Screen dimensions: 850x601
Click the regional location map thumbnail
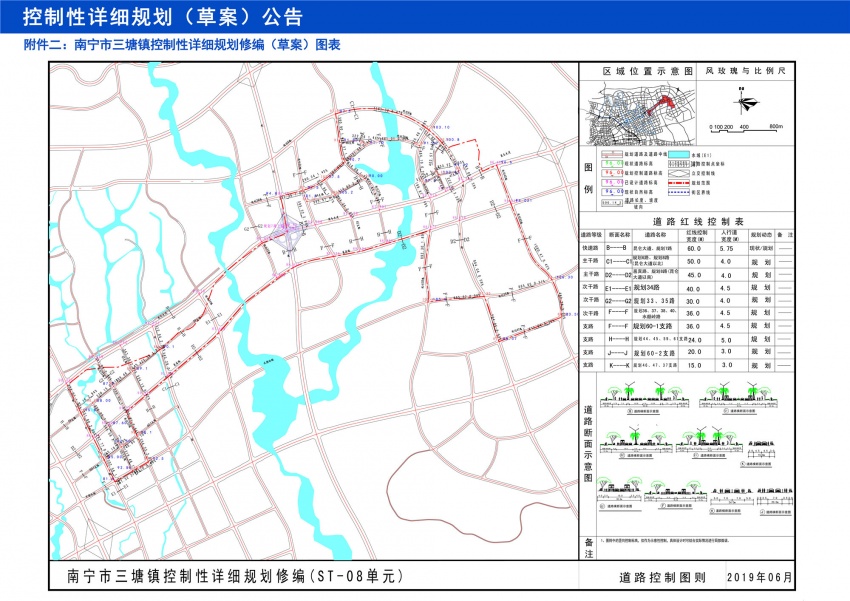click(638, 113)
